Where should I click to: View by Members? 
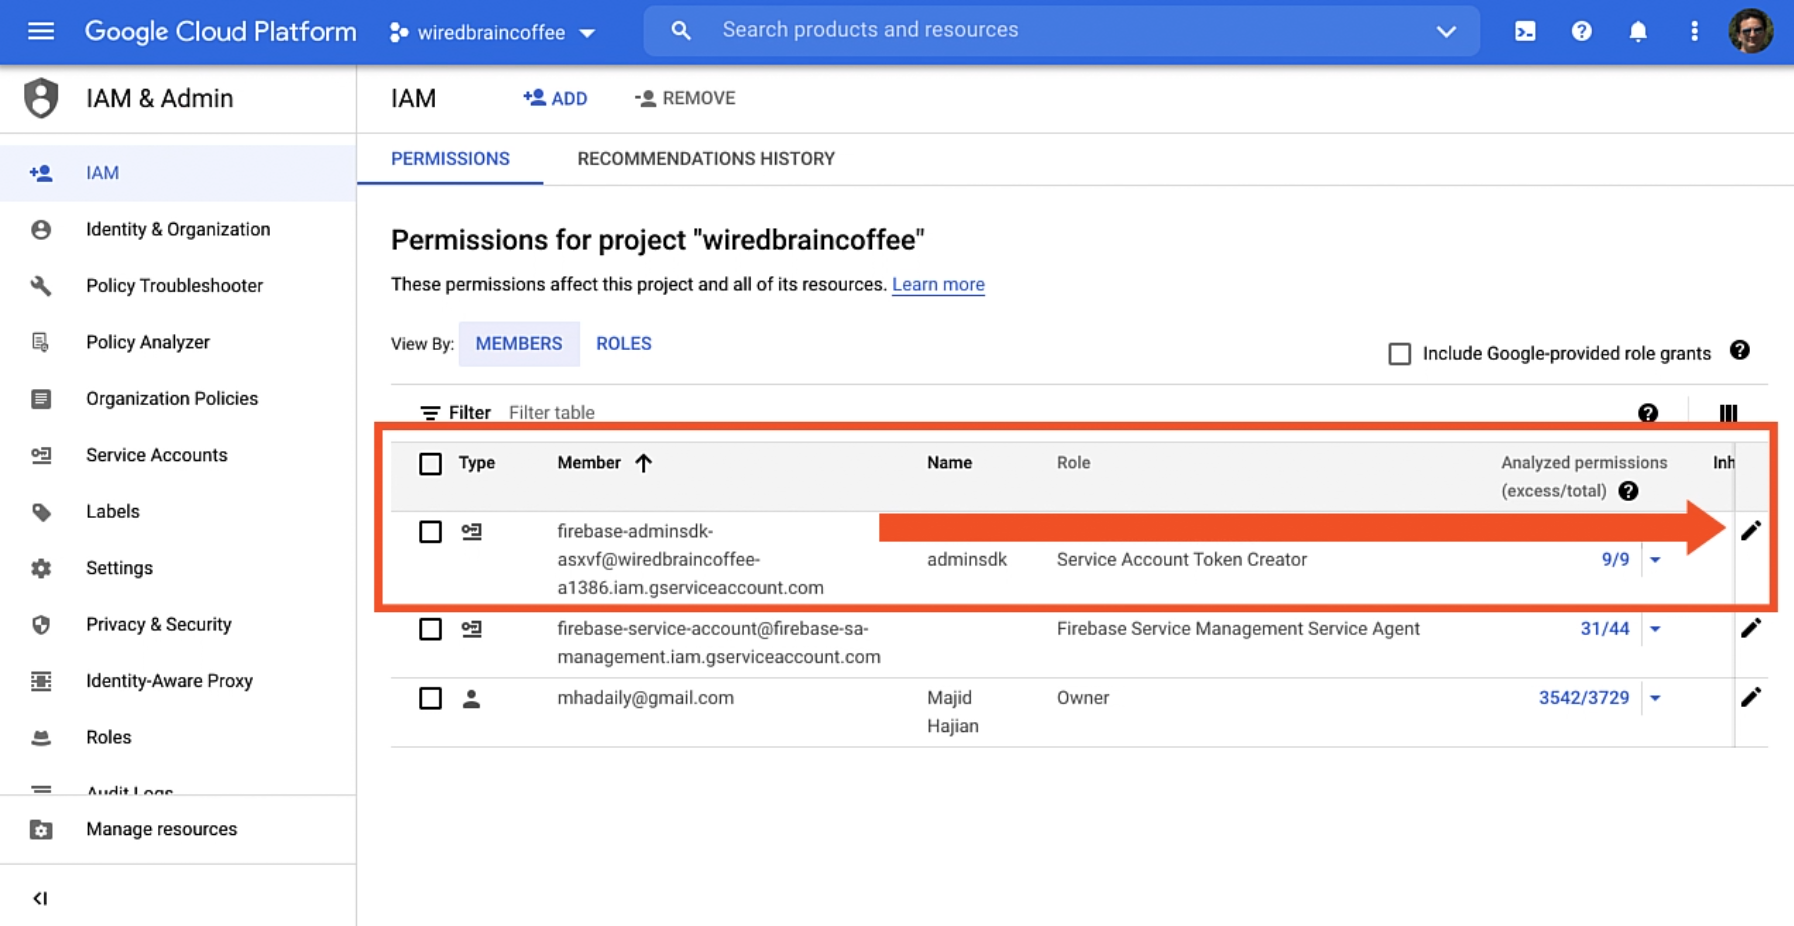click(x=519, y=344)
